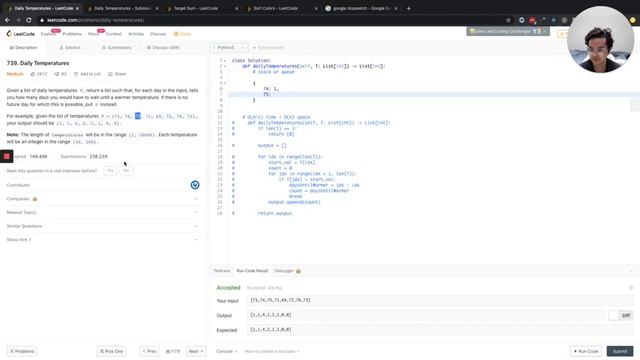Open the Problems list button at the bottom left
This screenshot has height=360, width=640.
pyautogui.click(x=22, y=351)
